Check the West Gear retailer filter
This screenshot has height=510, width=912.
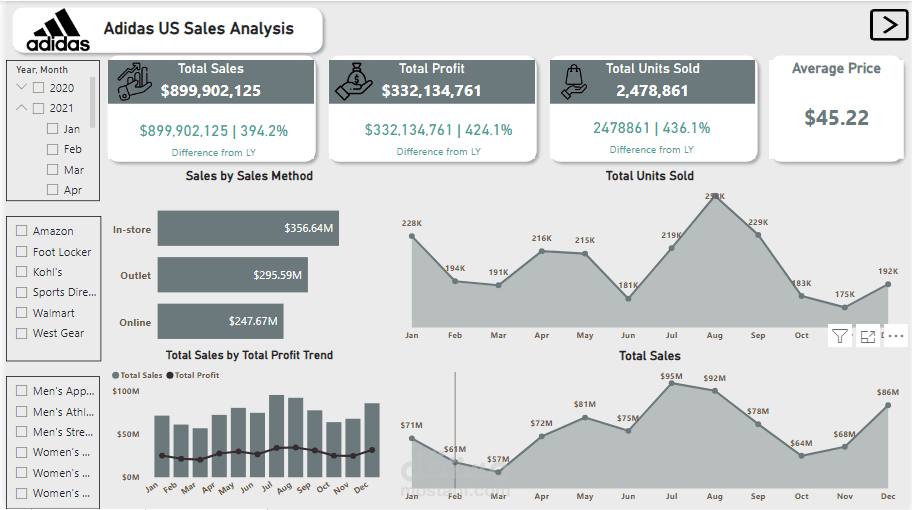click(x=22, y=333)
